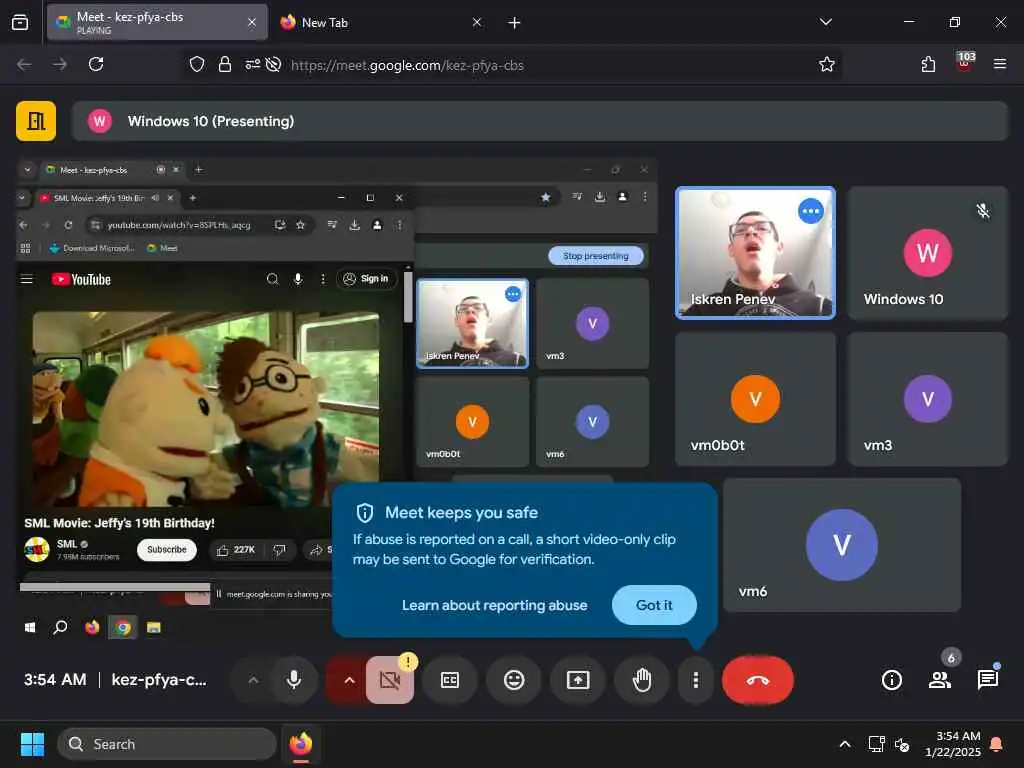Click YouTube logo in shared screen
Viewport: 1024px width, 768px height.
(x=81, y=280)
